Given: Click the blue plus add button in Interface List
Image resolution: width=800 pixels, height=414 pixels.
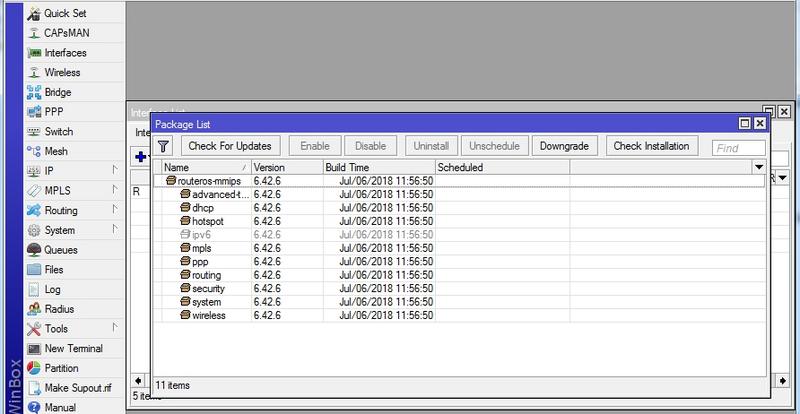Looking at the screenshot, I should (x=140, y=157).
